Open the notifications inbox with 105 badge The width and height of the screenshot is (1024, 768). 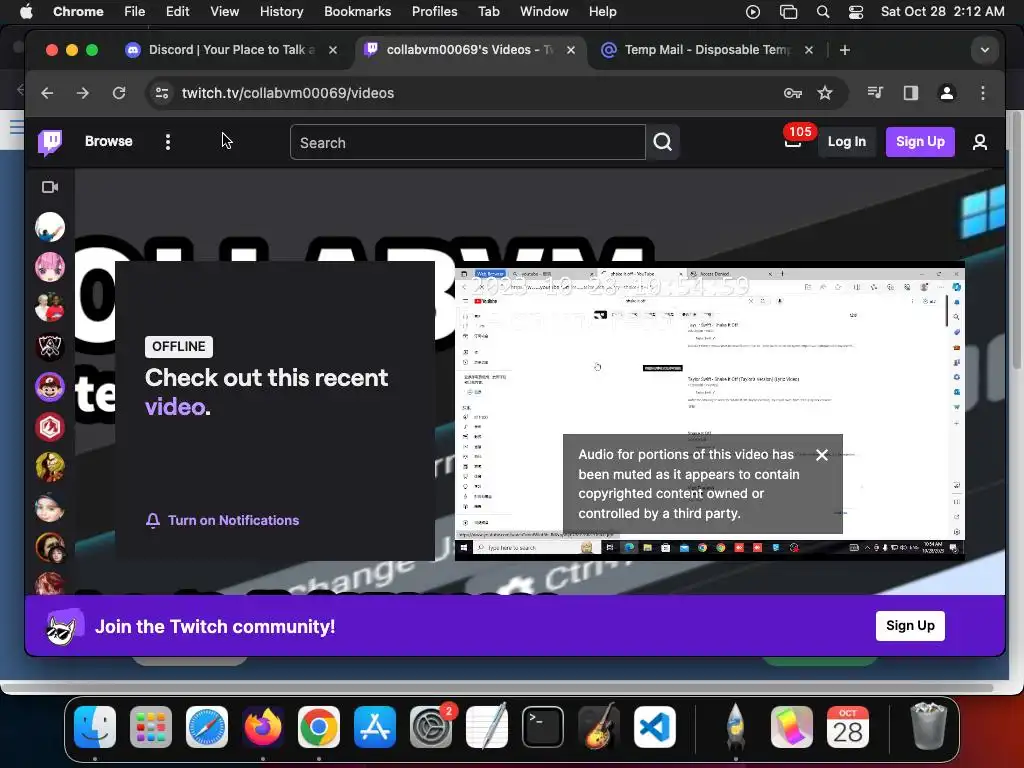point(793,142)
